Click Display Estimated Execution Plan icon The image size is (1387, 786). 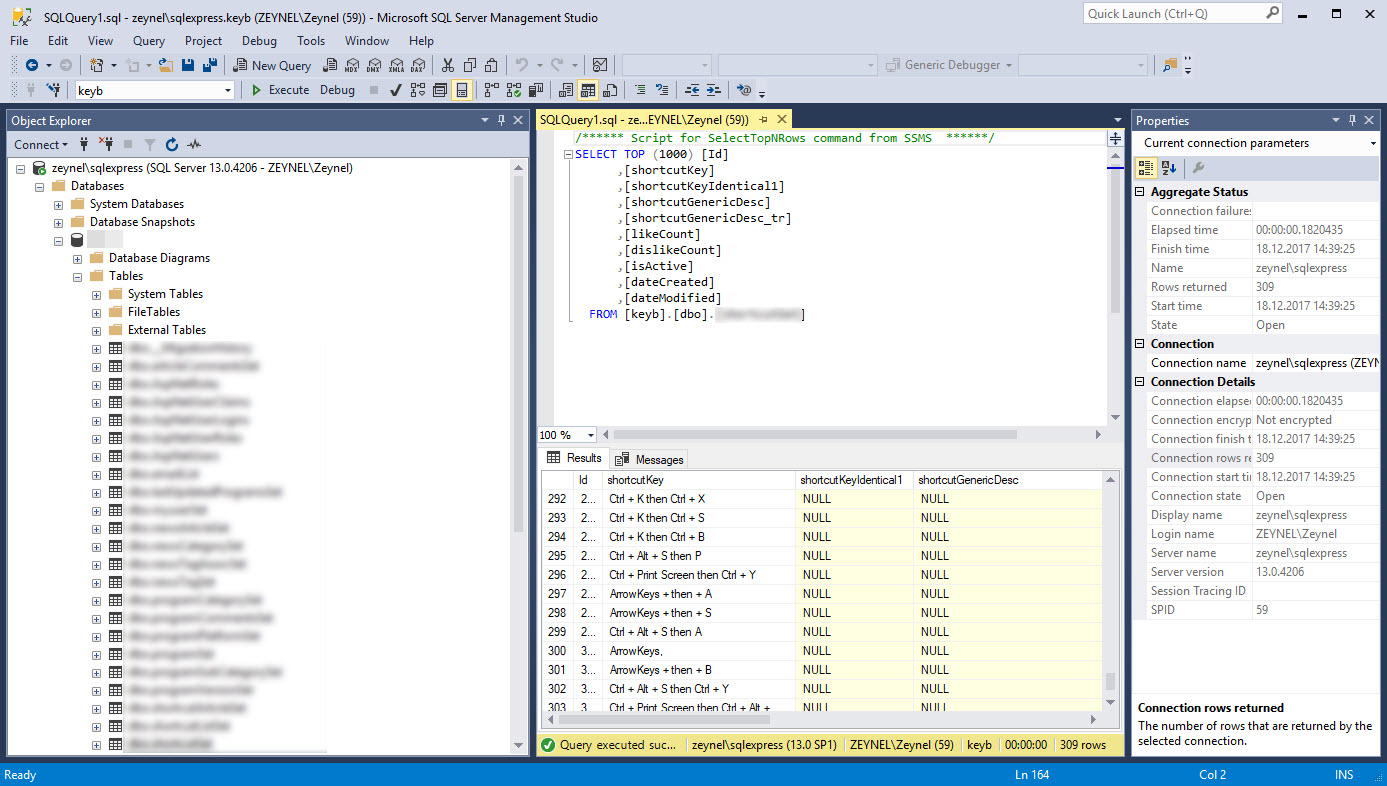pos(418,90)
